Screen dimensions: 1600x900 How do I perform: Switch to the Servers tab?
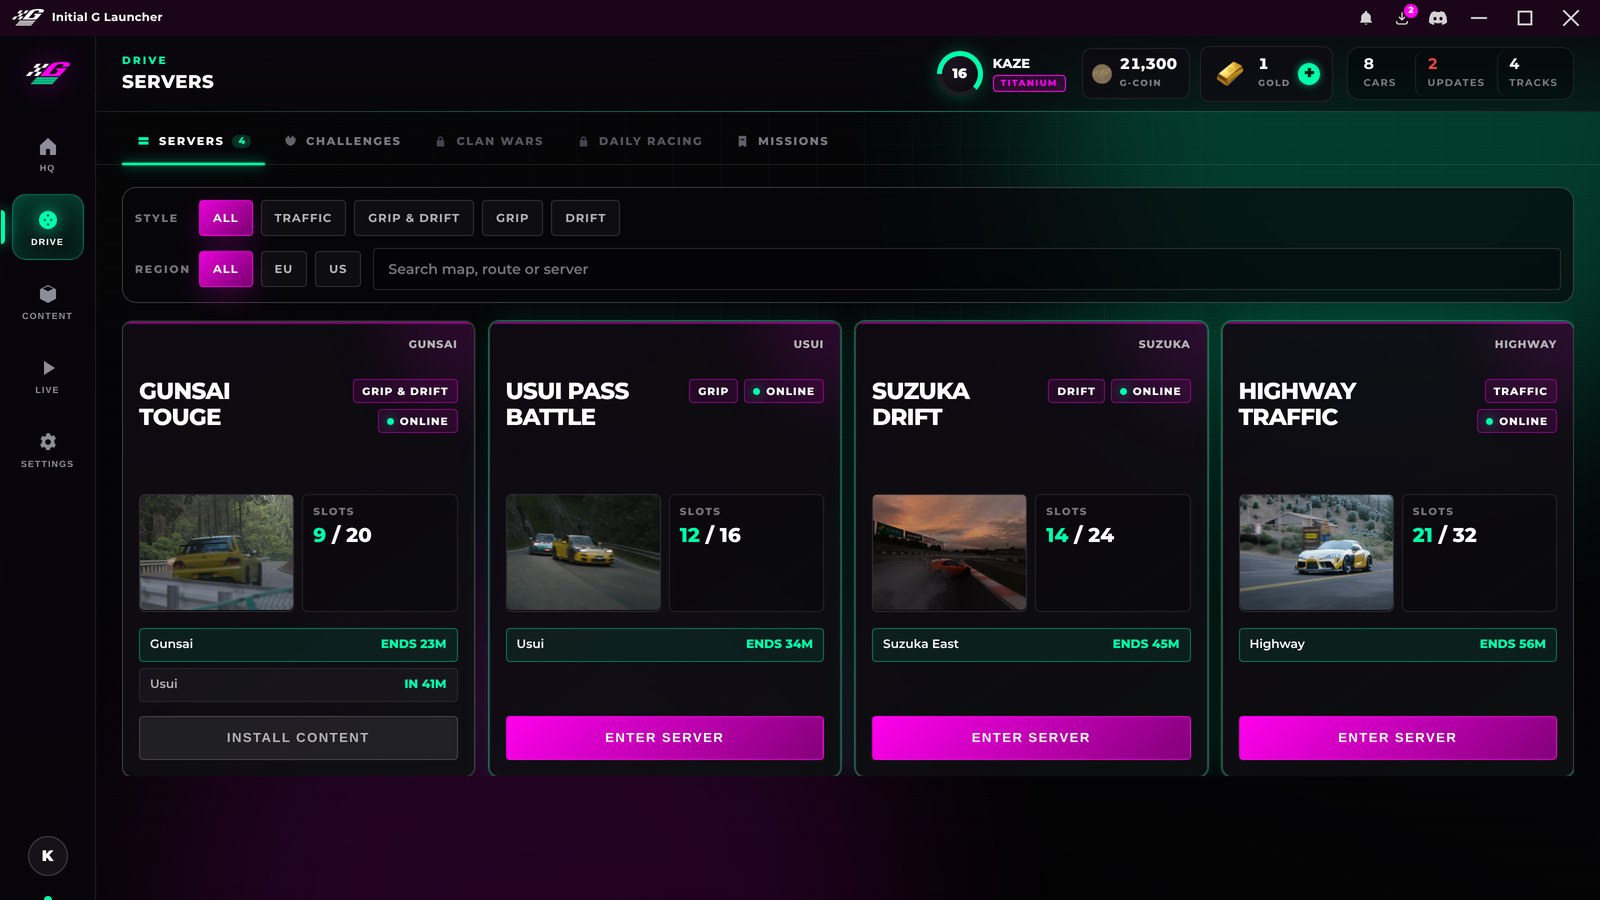193,141
